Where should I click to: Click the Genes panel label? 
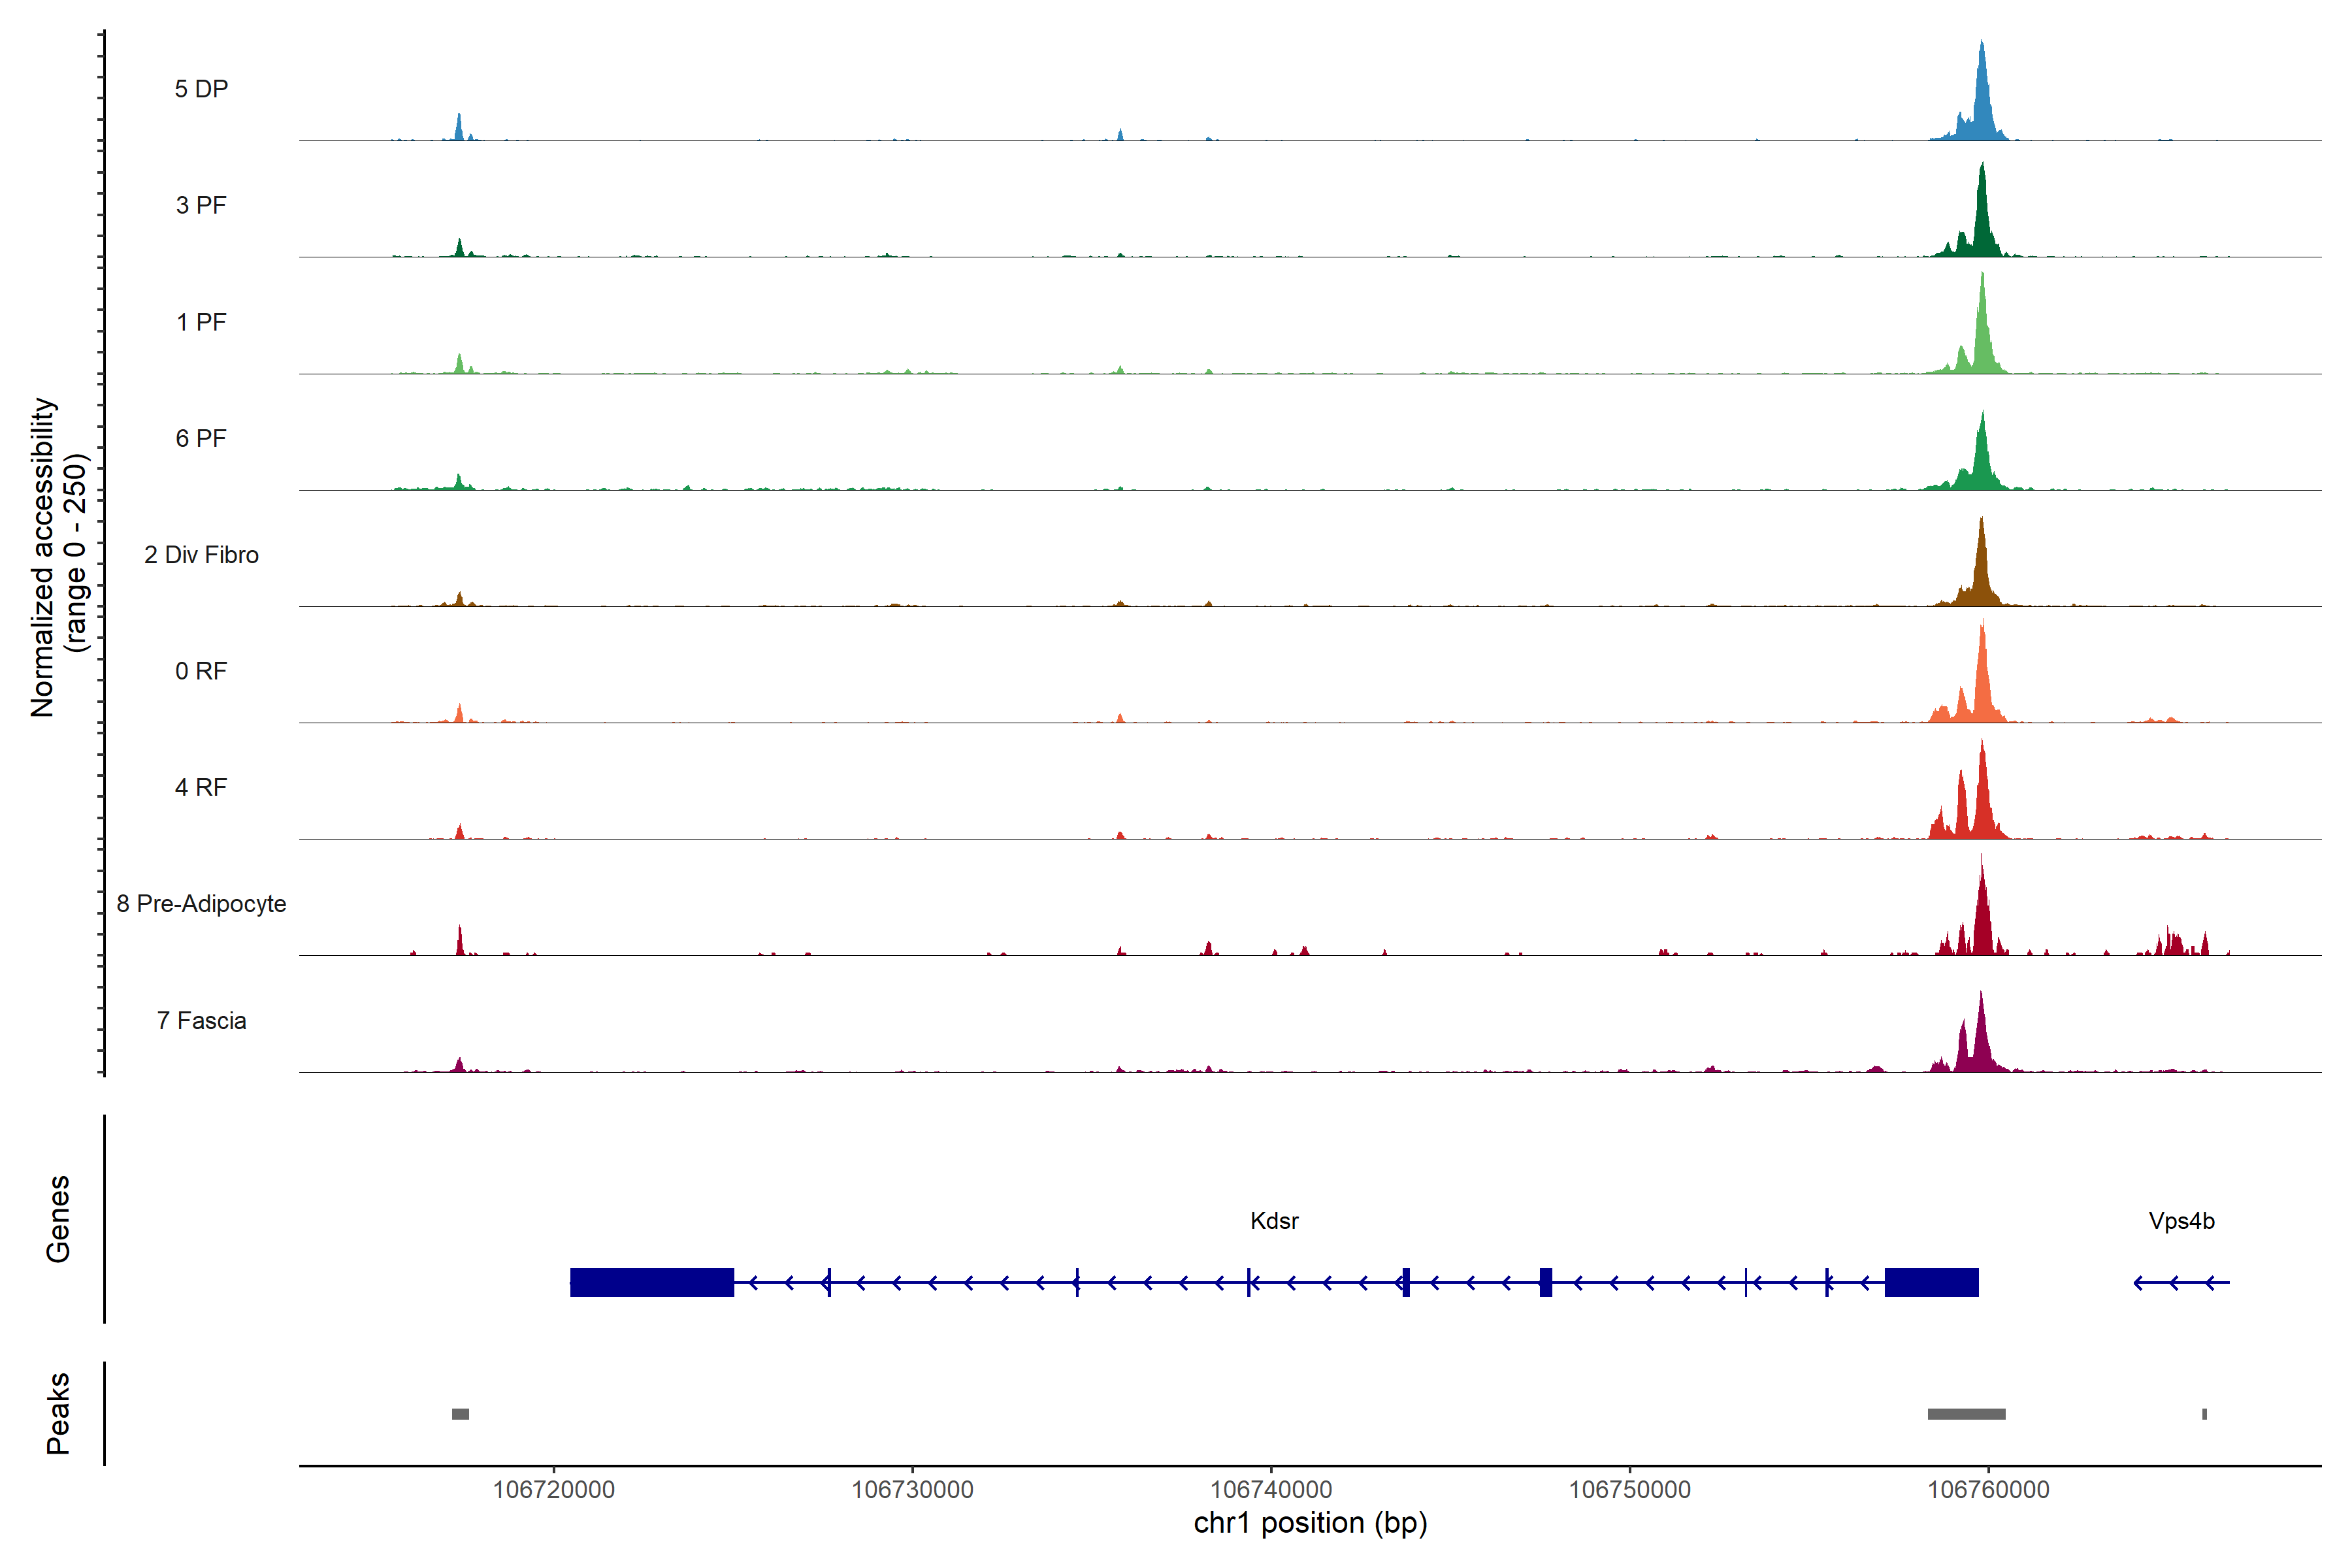[58, 1219]
